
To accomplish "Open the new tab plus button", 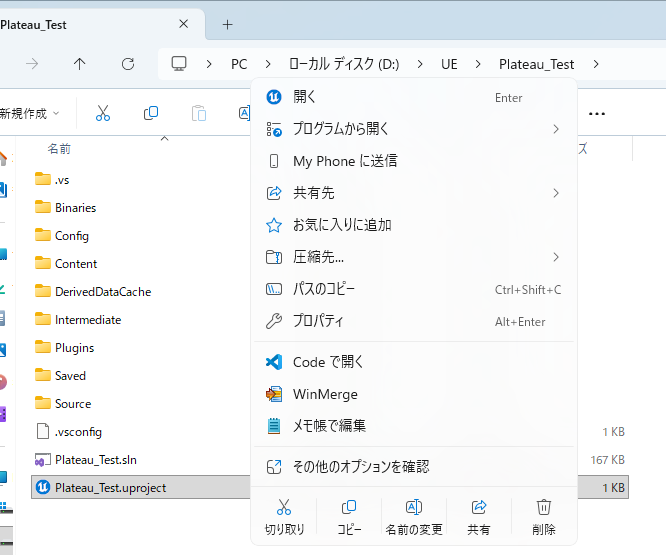I will (x=227, y=24).
